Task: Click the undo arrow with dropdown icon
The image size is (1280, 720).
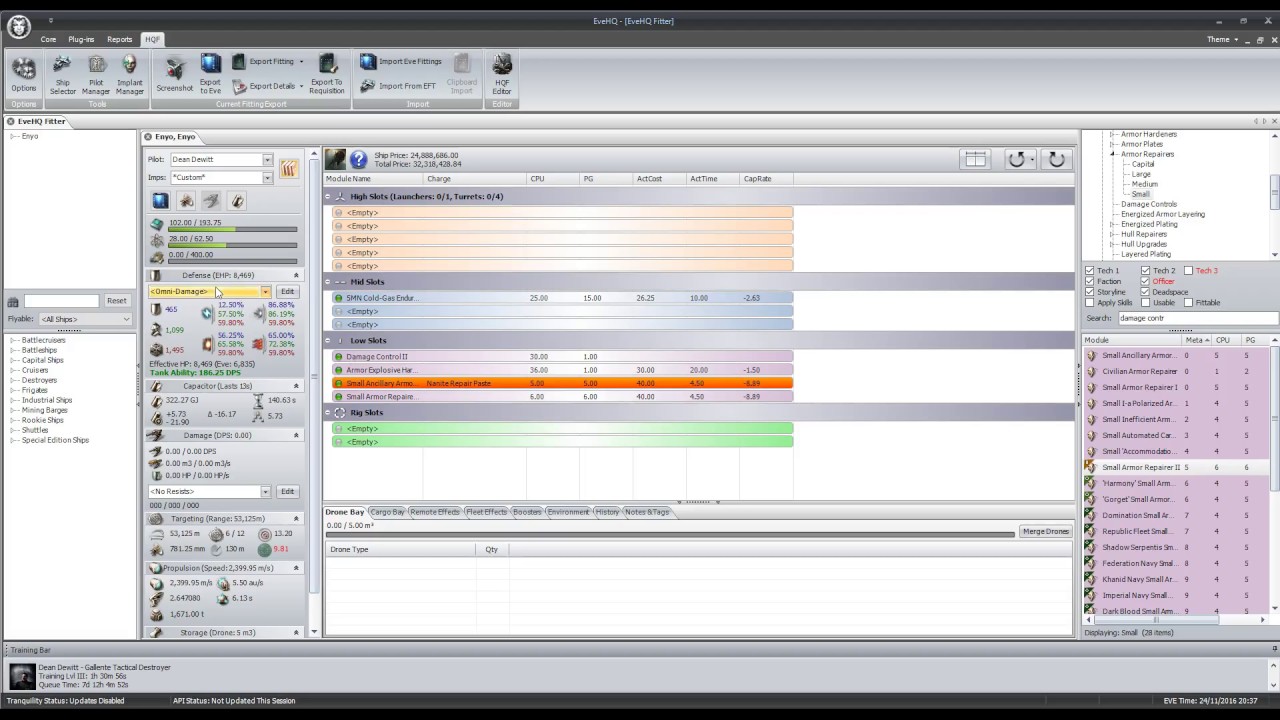Action: (1020, 159)
